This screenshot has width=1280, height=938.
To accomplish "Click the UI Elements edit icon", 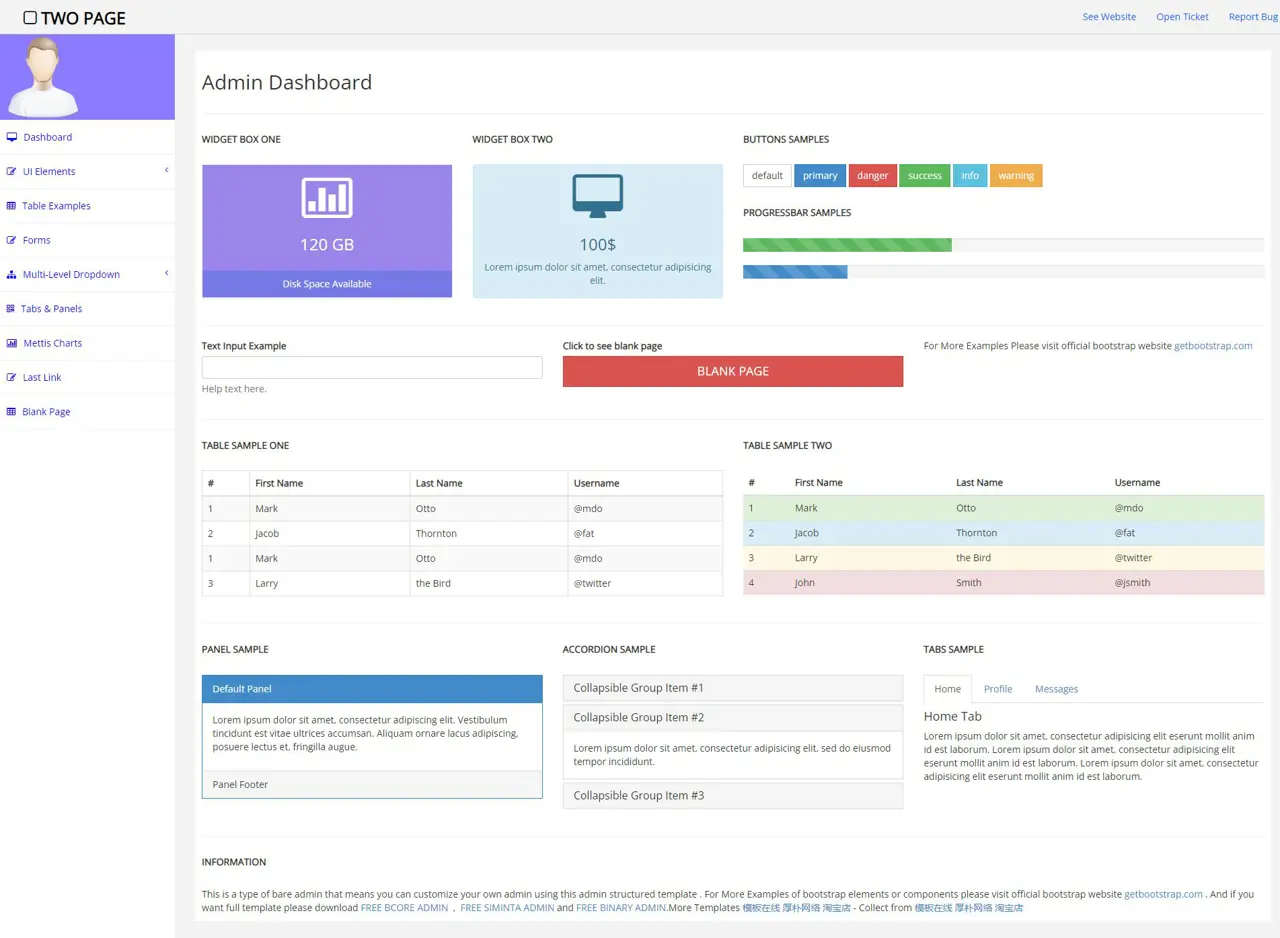I will (x=12, y=172).
